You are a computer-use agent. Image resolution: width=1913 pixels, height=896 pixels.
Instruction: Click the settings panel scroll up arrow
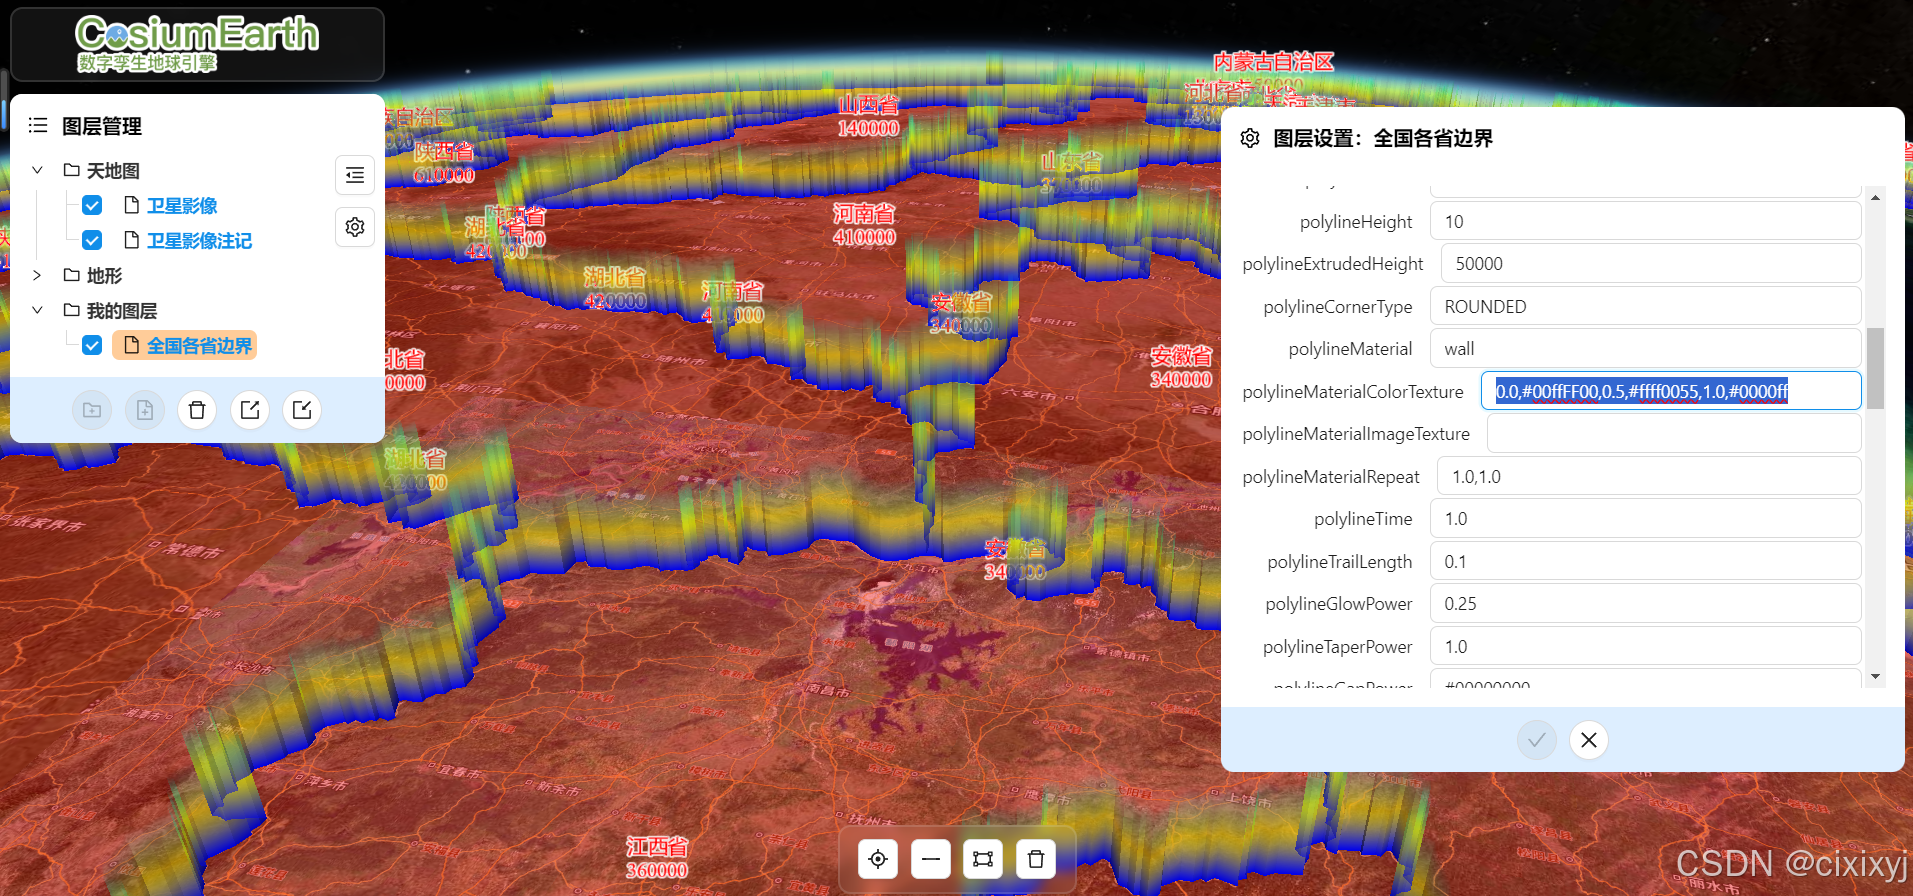point(1875,198)
